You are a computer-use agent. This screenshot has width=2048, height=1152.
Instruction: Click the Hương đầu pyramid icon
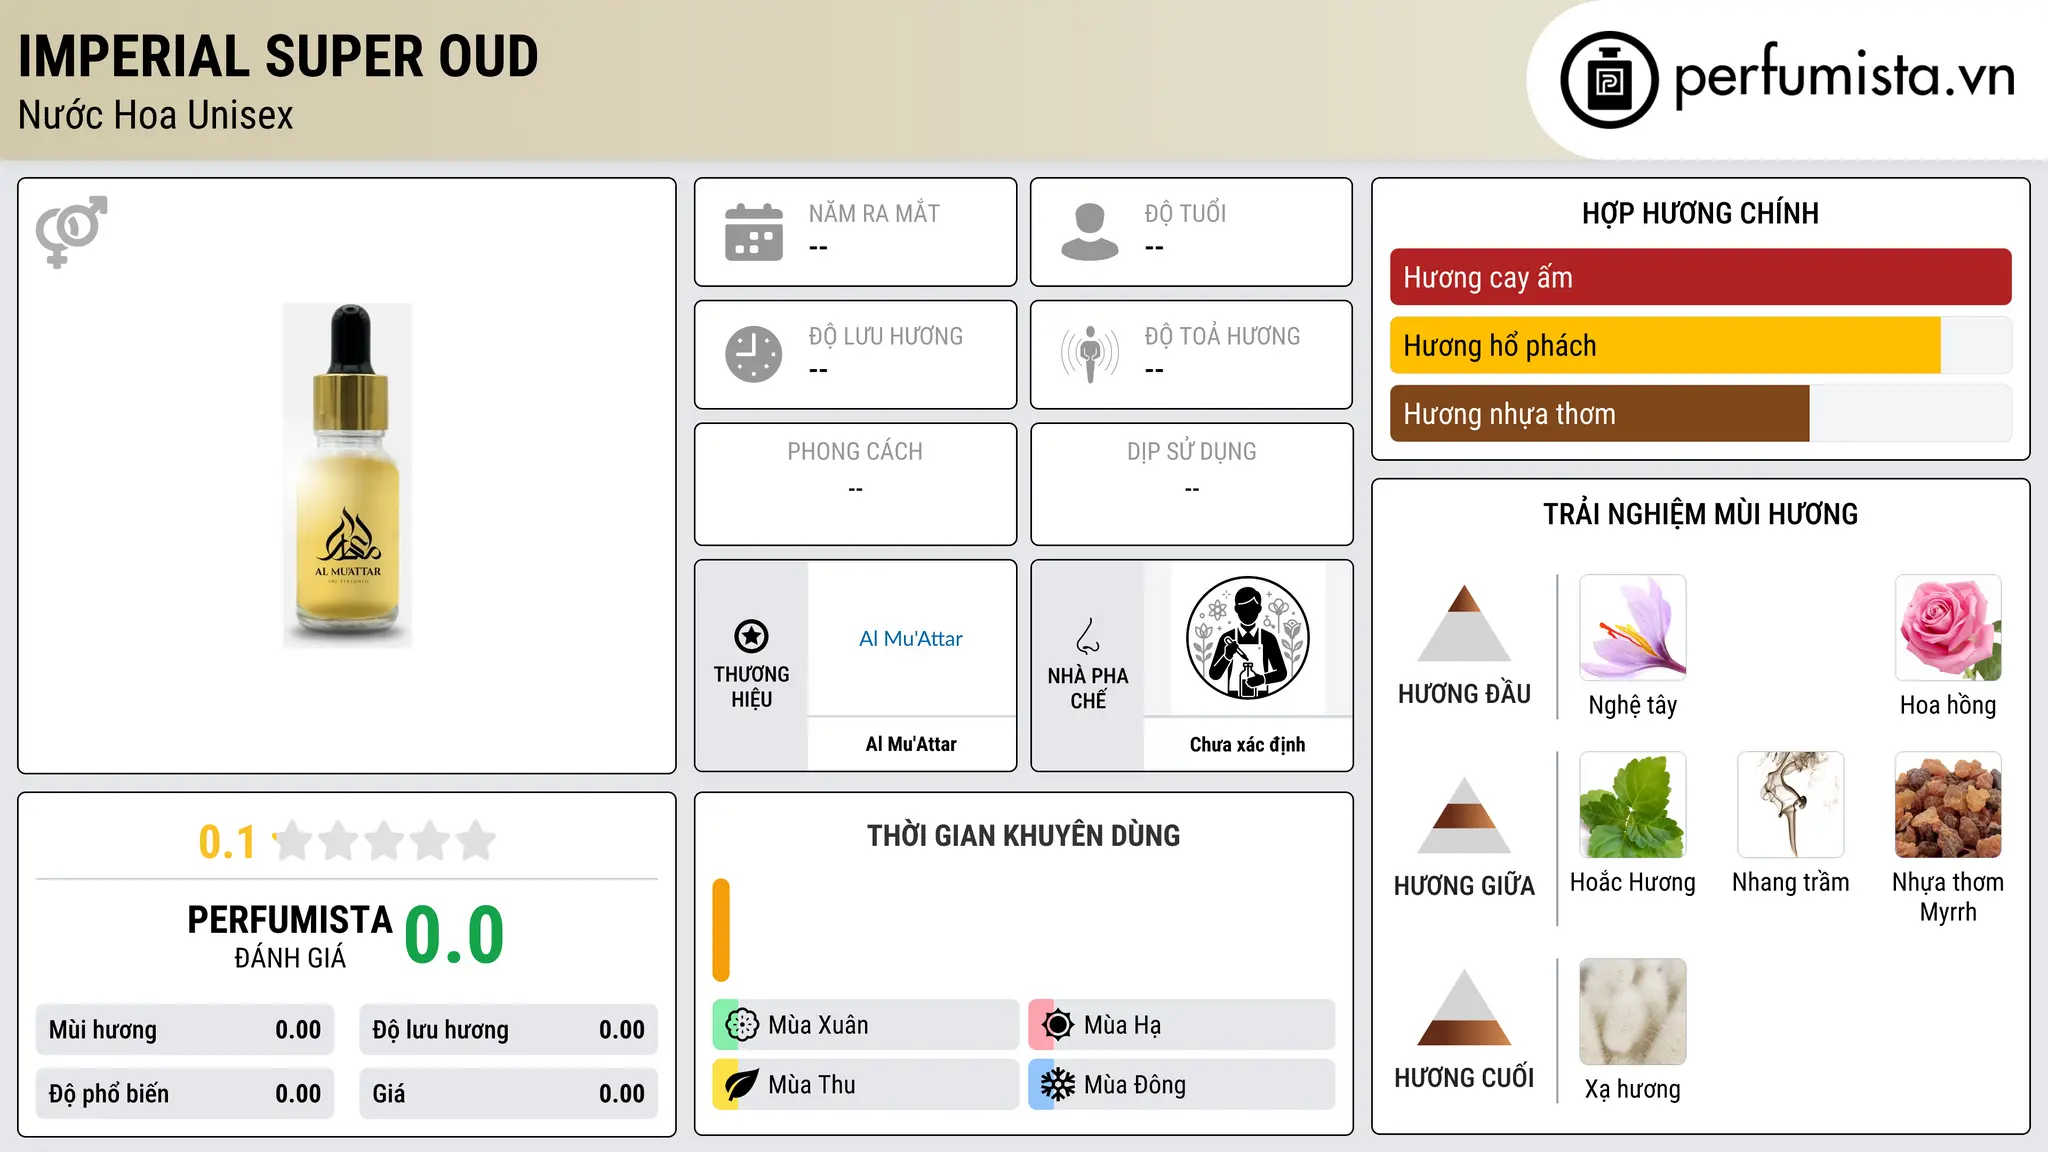point(1464,623)
